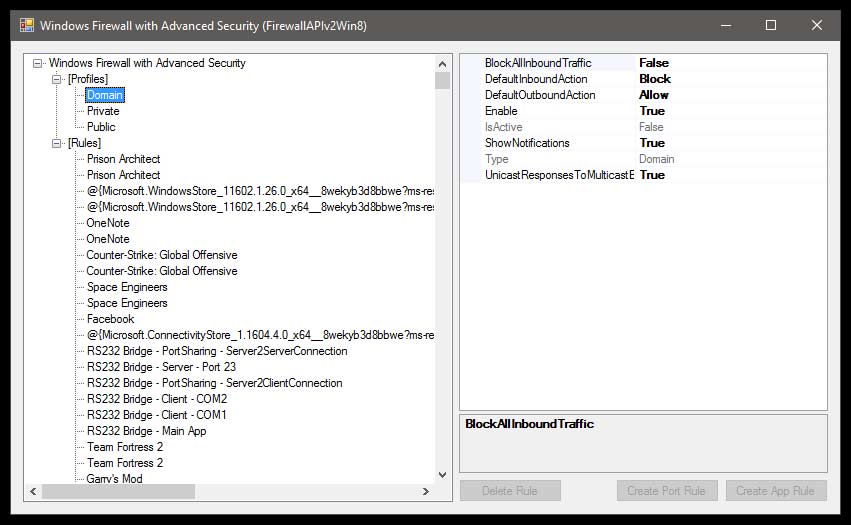
Task: Select the UnicastResponsesToMulticast property
Action: click(x=559, y=175)
